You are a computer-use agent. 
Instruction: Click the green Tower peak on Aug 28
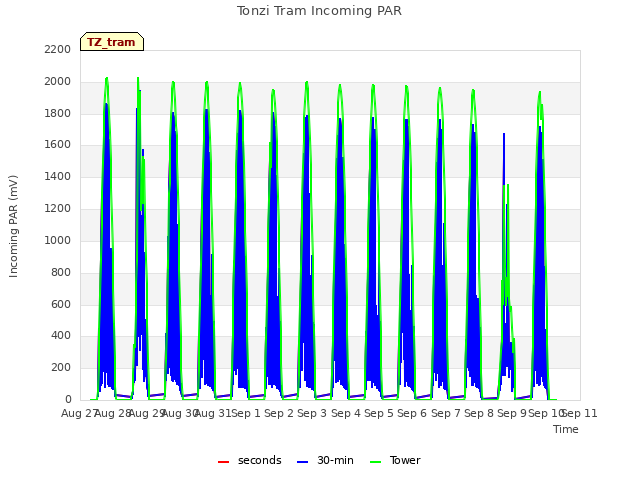coord(107,78)
